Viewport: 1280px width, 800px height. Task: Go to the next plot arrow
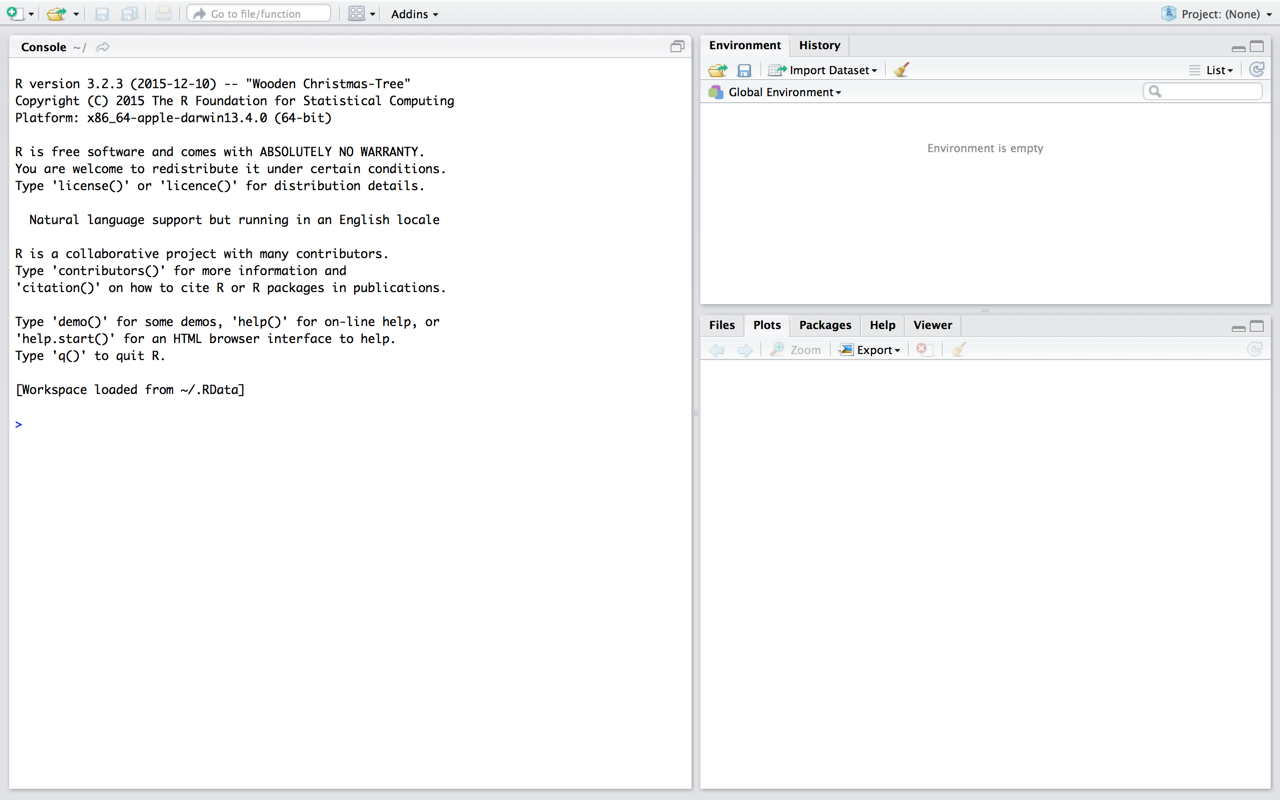[745, 350]
